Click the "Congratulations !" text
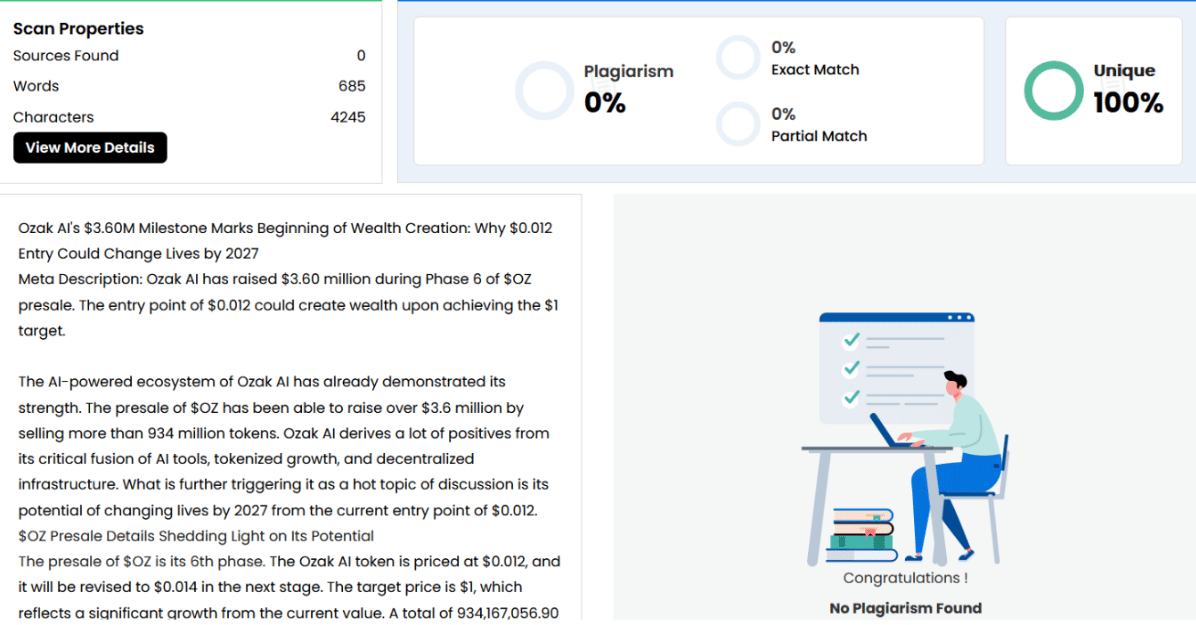Image resolution: width=1196 pixels, height=625 pixels. point(905,578)
